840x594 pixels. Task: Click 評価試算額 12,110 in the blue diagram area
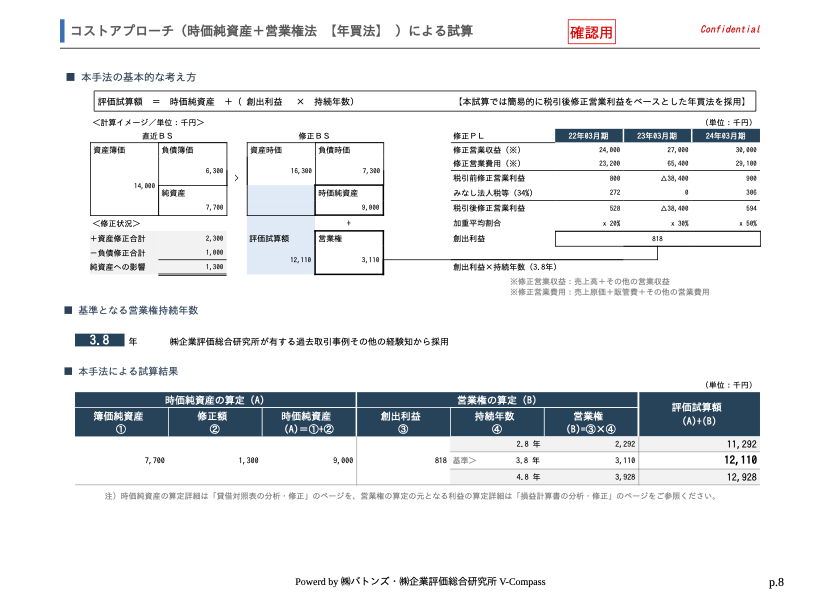281,253
